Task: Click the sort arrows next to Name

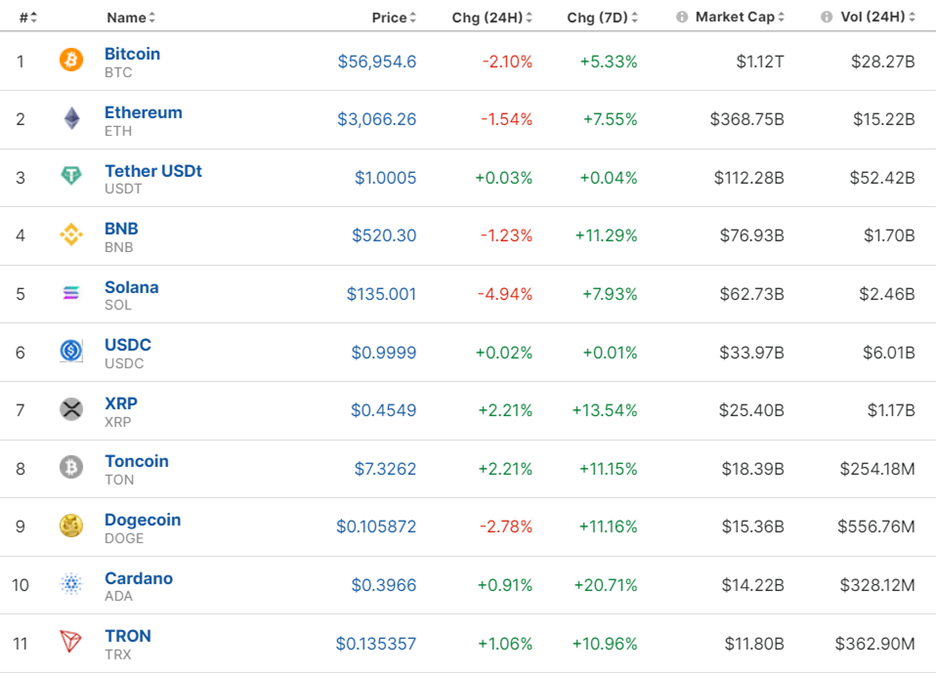Action: [152, 17]
